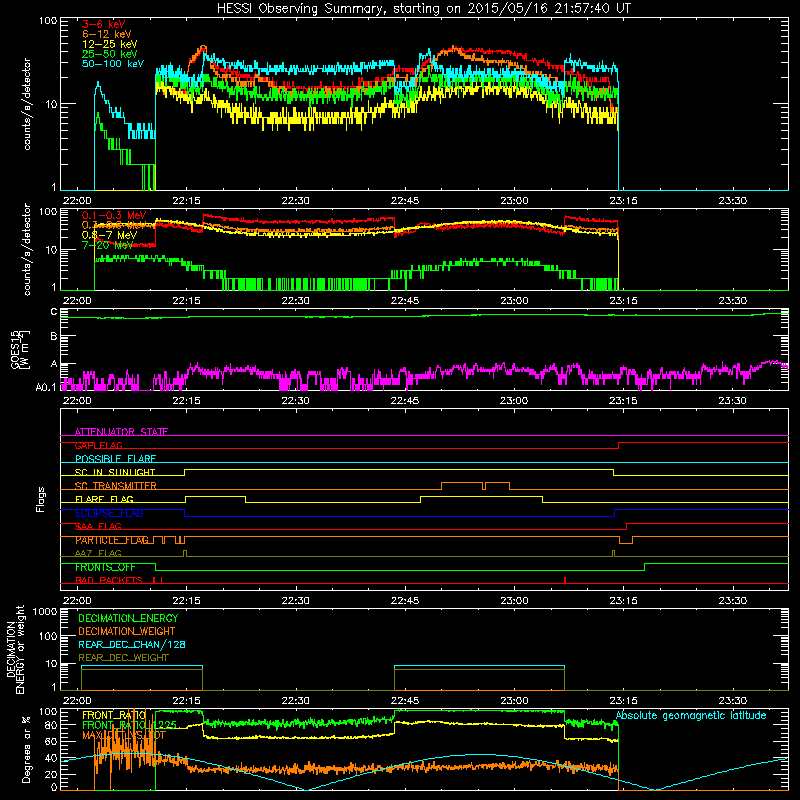The width and height of the screenshot is (800, 800).
Task: Click the SC_TRANSMITTER flag label
Action: click(x=116, y=486)
